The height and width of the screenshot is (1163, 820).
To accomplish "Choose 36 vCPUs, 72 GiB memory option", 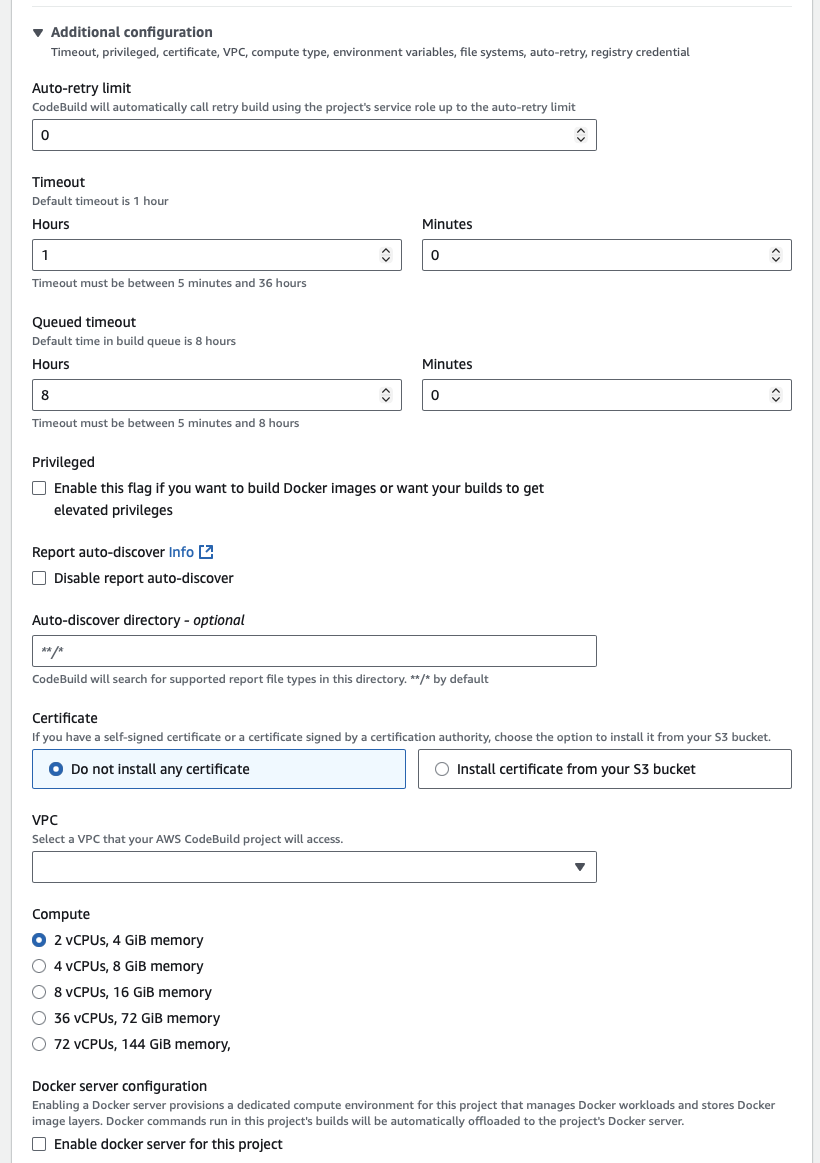I will (x=39, y=1018).
